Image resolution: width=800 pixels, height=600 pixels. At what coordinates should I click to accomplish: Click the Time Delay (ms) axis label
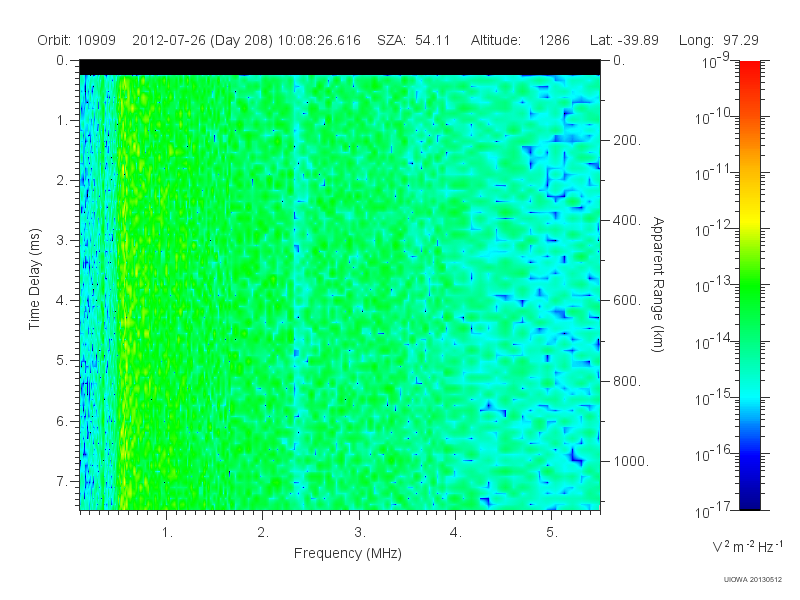point(34,279)
